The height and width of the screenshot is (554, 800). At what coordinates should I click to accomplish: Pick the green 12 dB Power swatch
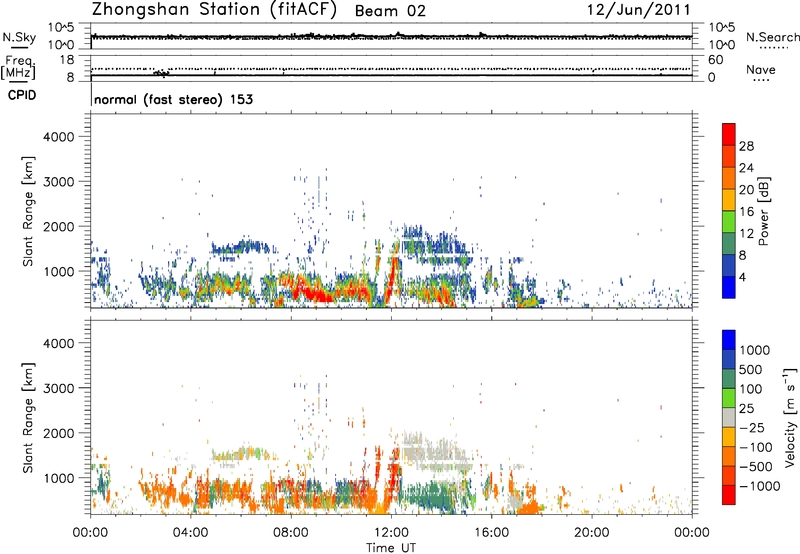click(x=729, y=222)
